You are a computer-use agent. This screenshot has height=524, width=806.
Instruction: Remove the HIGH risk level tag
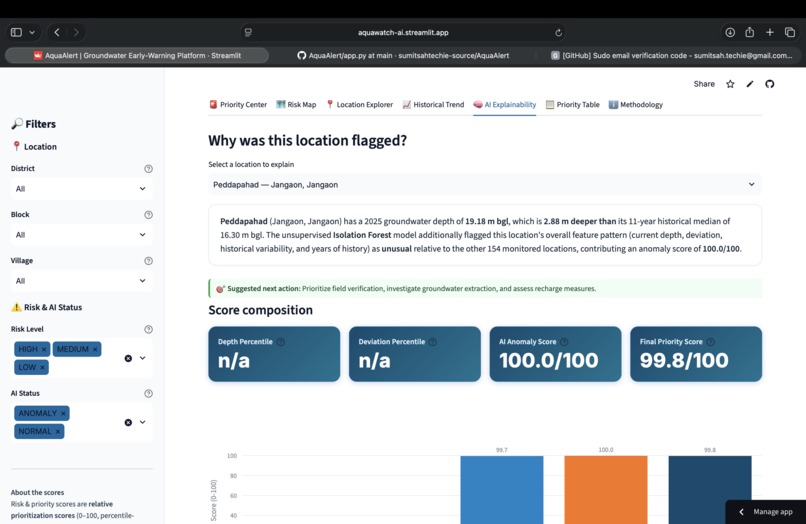(x=44, y=349)
